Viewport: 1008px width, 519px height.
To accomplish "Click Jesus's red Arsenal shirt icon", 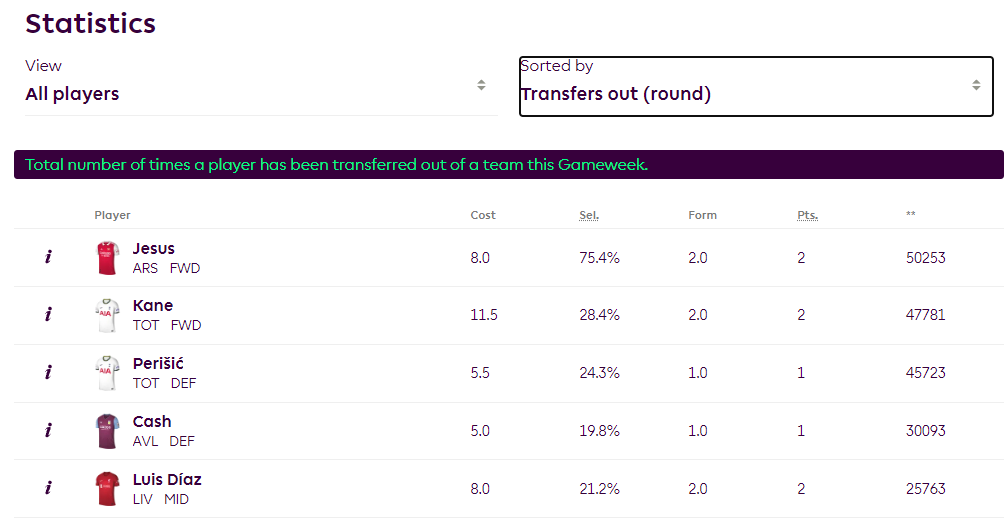I will [x=107, y=258].
